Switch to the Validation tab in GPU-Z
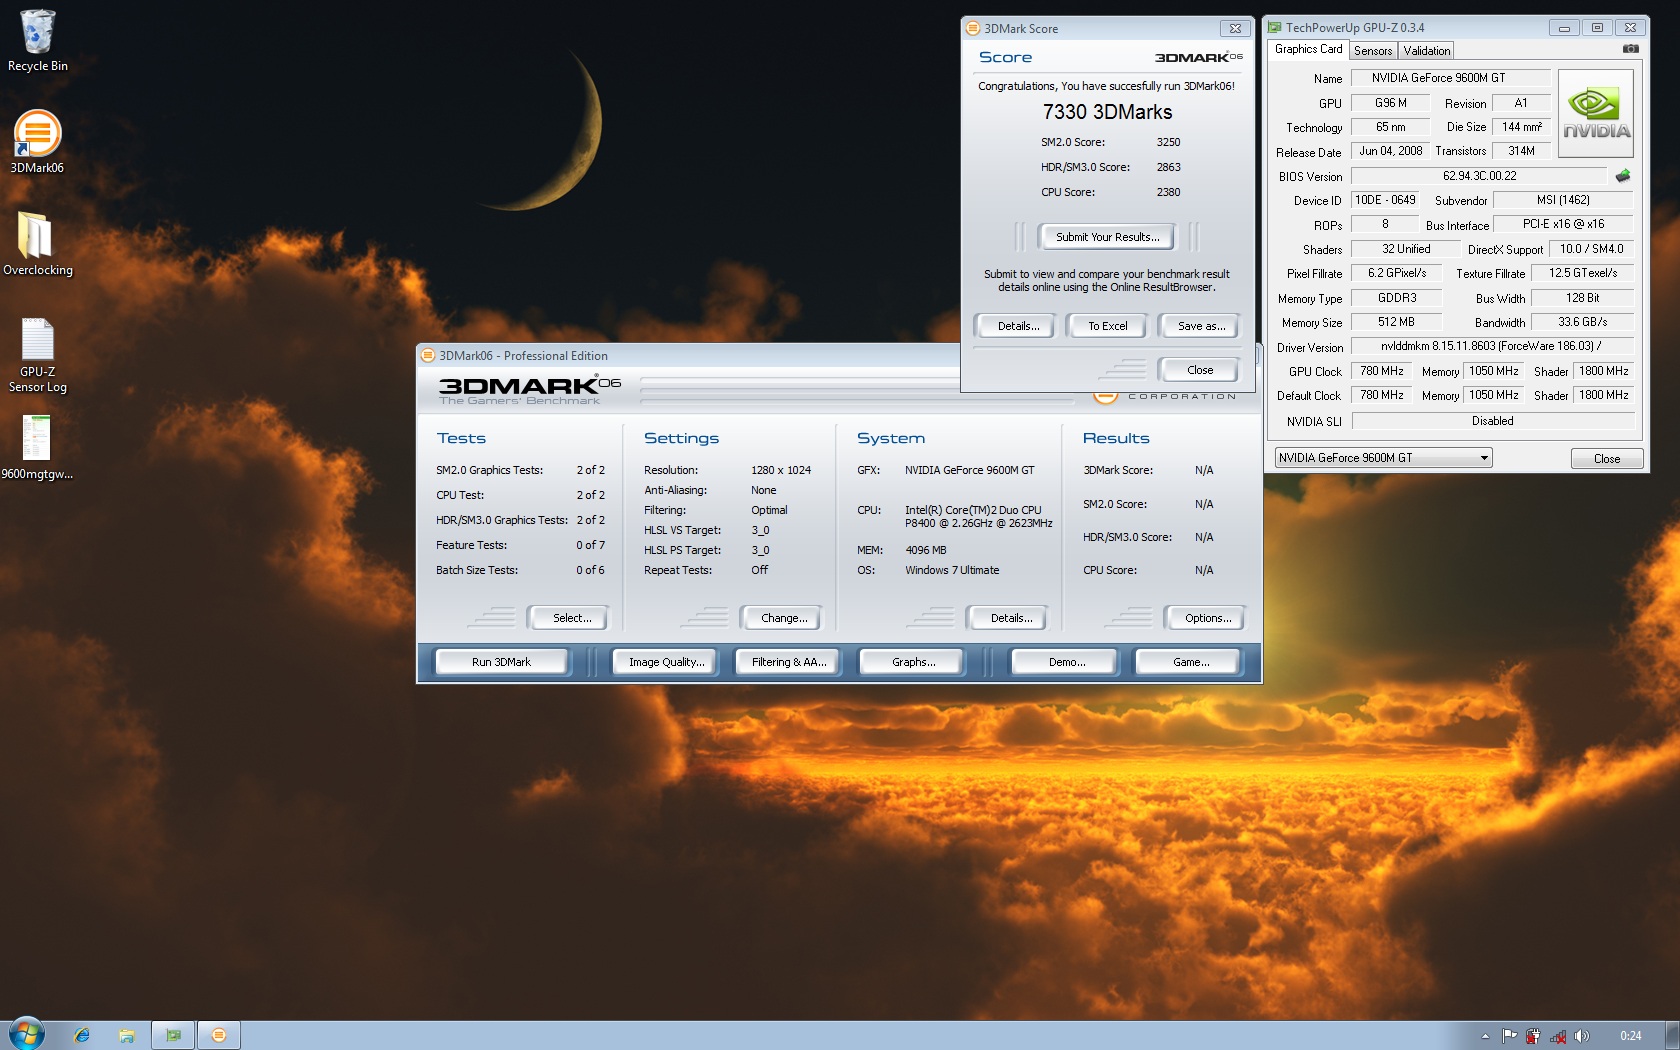 point(1426,51)
